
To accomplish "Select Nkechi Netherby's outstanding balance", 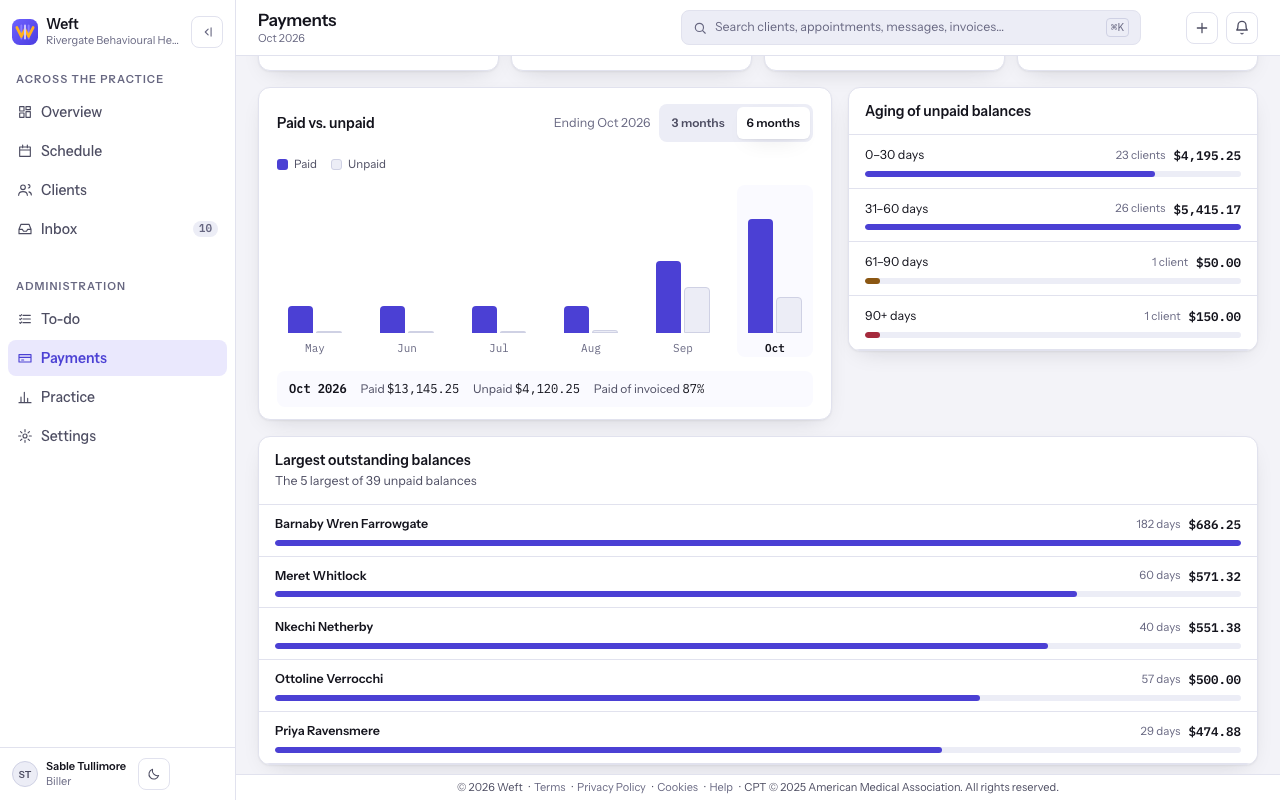I will point(758,634).
